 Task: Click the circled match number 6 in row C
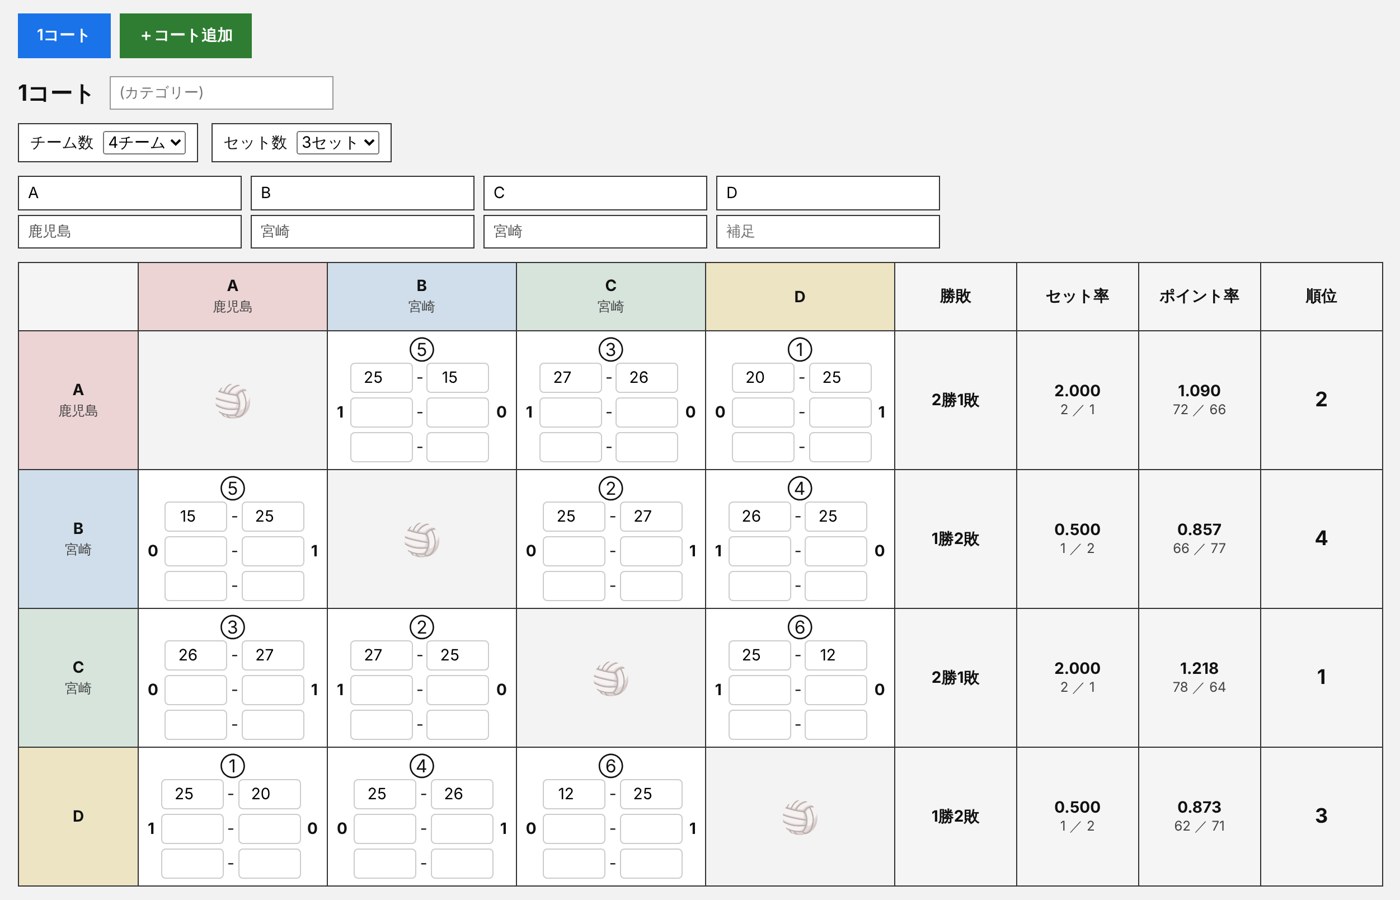click(x=800, y=627)
